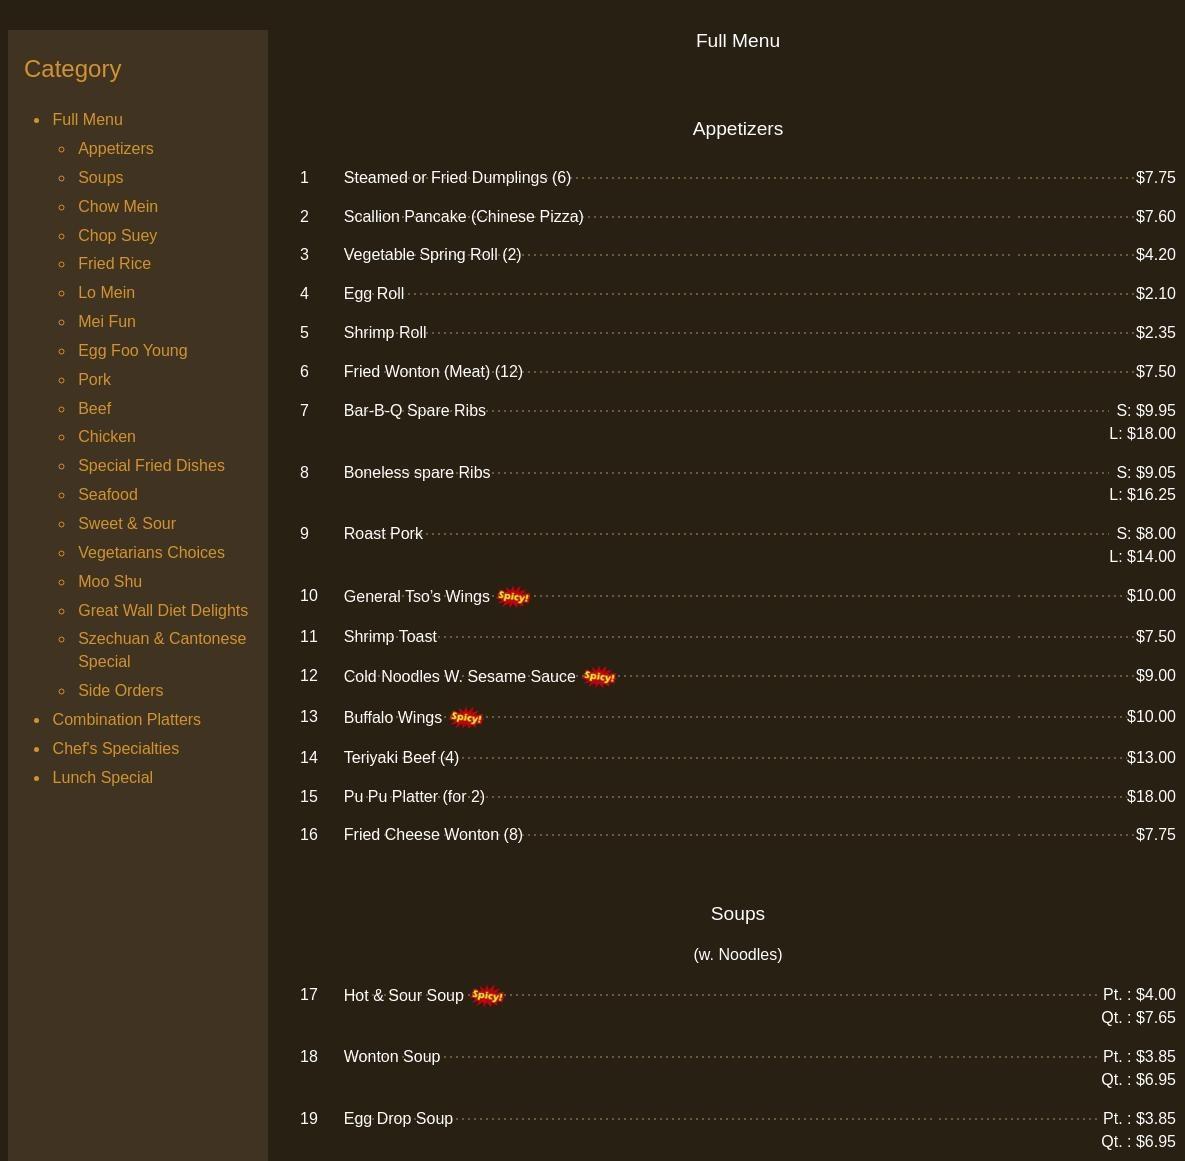Open the Full Menu category link
1185x1161 pixels.
(87, 119)
